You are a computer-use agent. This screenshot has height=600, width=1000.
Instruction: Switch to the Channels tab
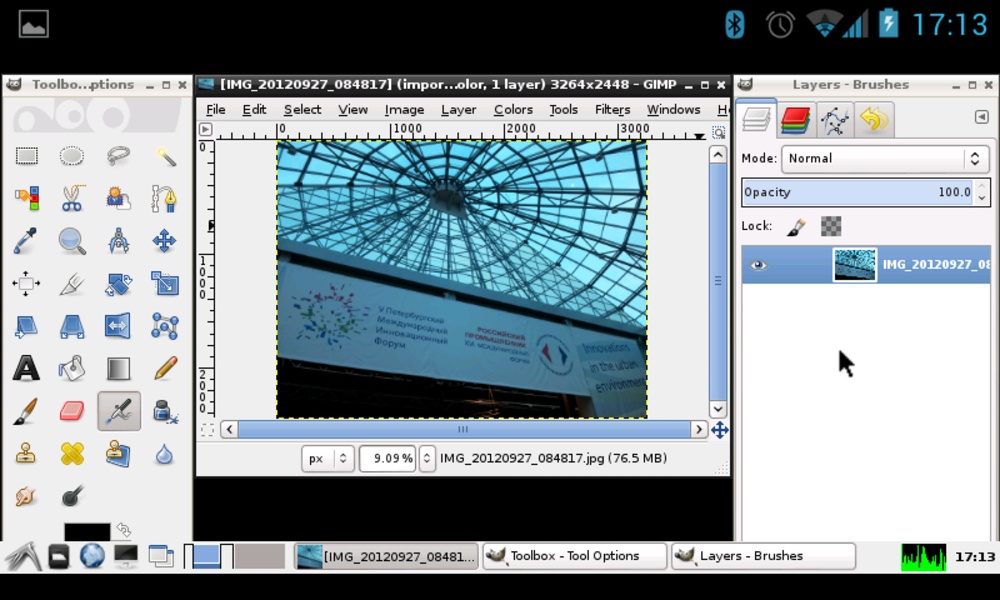click(795, 119)
